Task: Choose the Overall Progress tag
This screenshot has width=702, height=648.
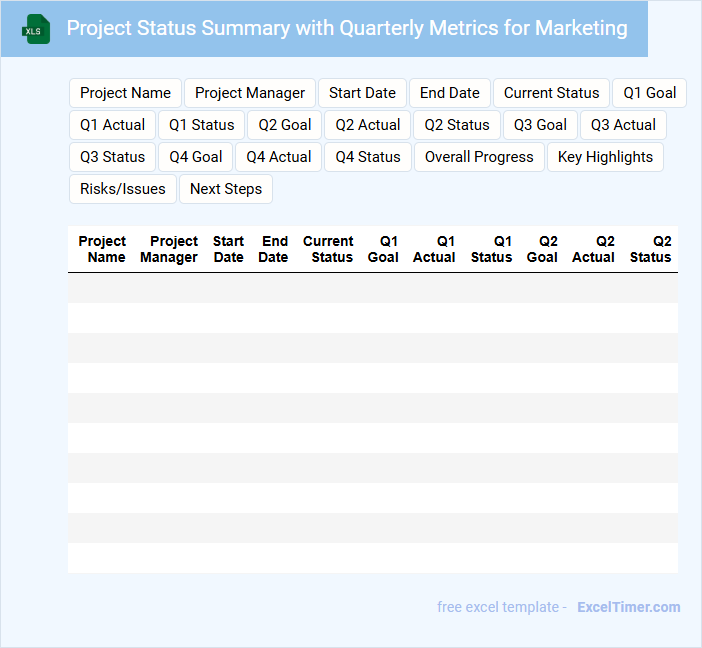Action: pos(479,157)
